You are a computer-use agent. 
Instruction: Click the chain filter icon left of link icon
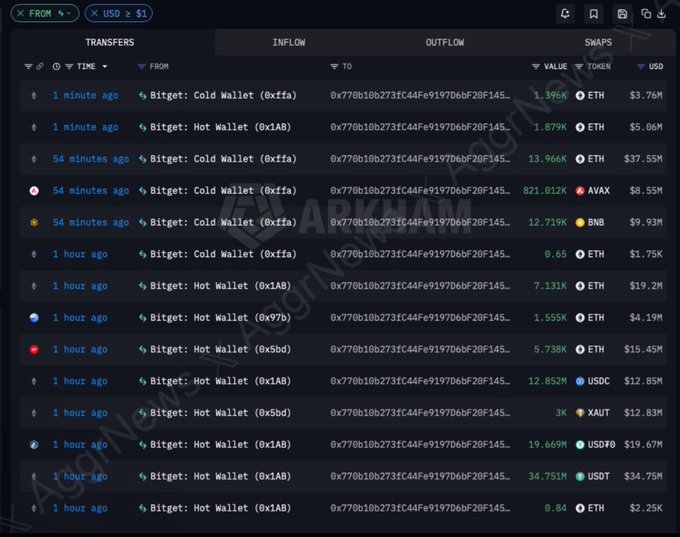28,66
